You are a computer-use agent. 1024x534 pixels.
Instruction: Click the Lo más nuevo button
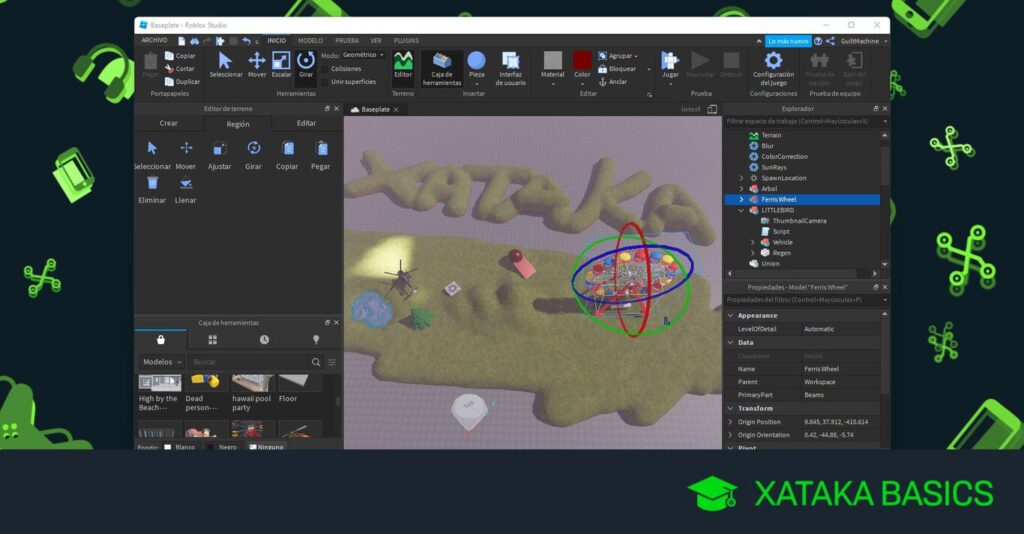click(789, 41)
